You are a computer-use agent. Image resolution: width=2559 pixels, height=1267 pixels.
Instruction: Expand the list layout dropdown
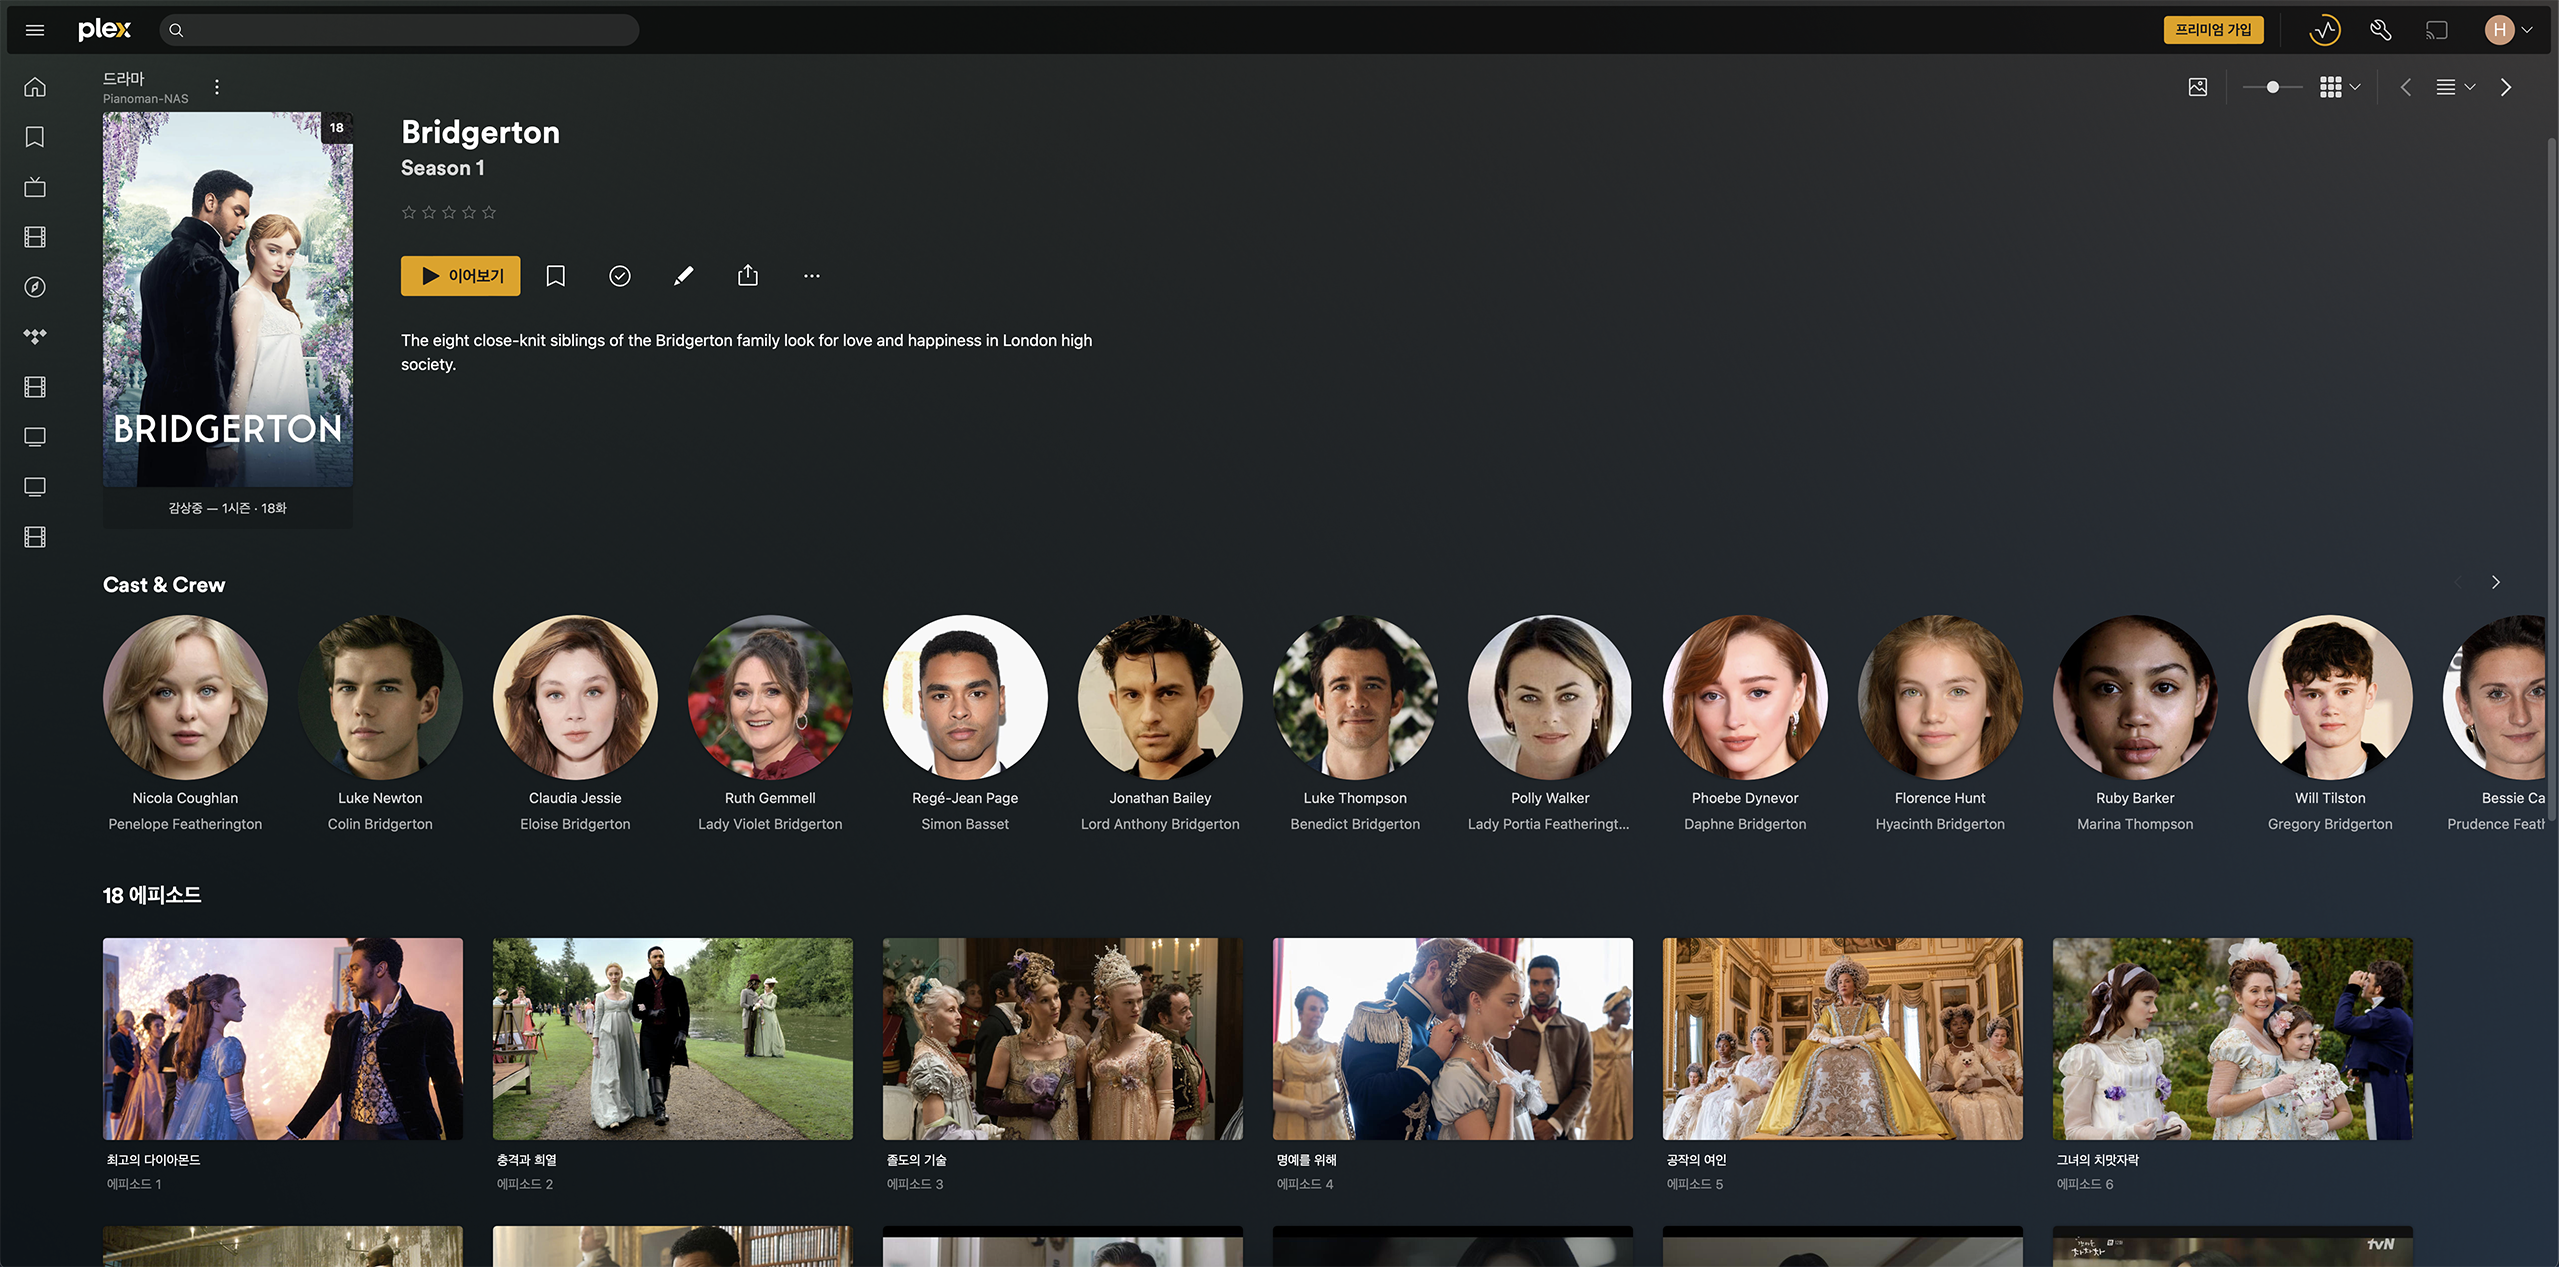tap(2455, 87)
